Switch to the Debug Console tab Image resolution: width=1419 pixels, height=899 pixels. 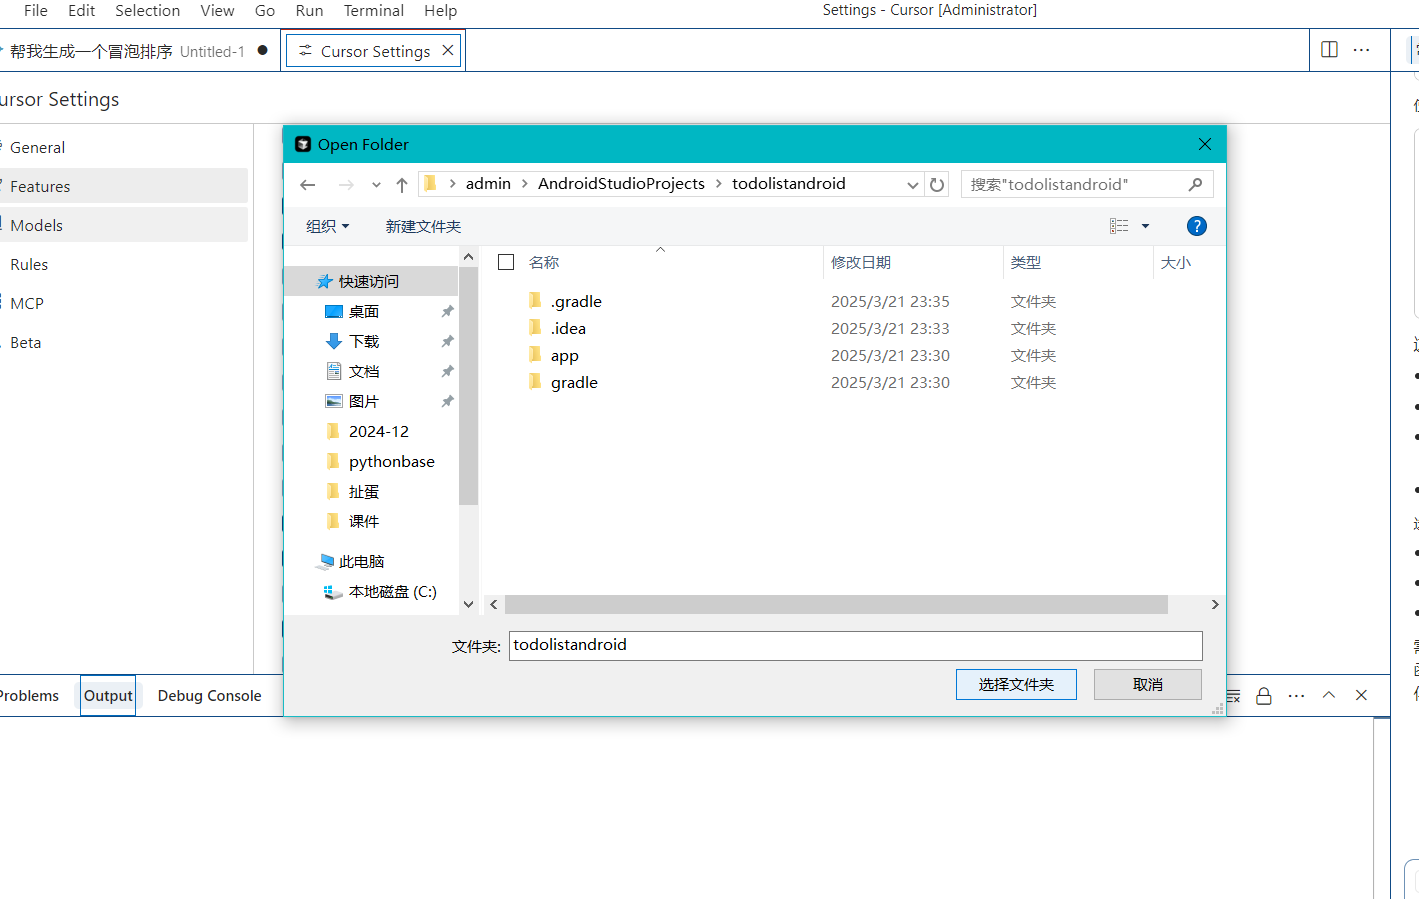(209, 695)
